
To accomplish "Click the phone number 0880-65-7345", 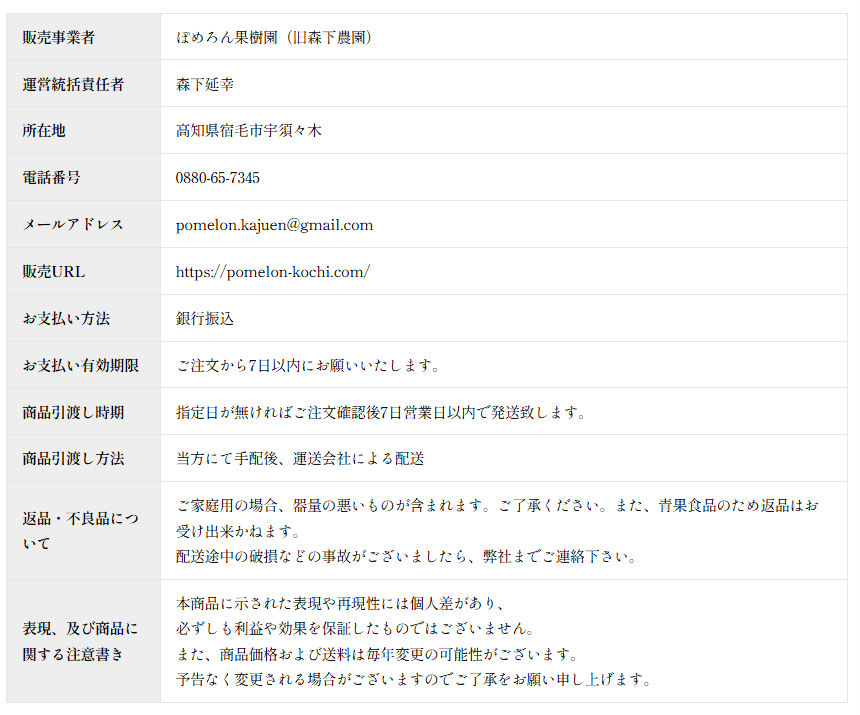I will 217,178.
